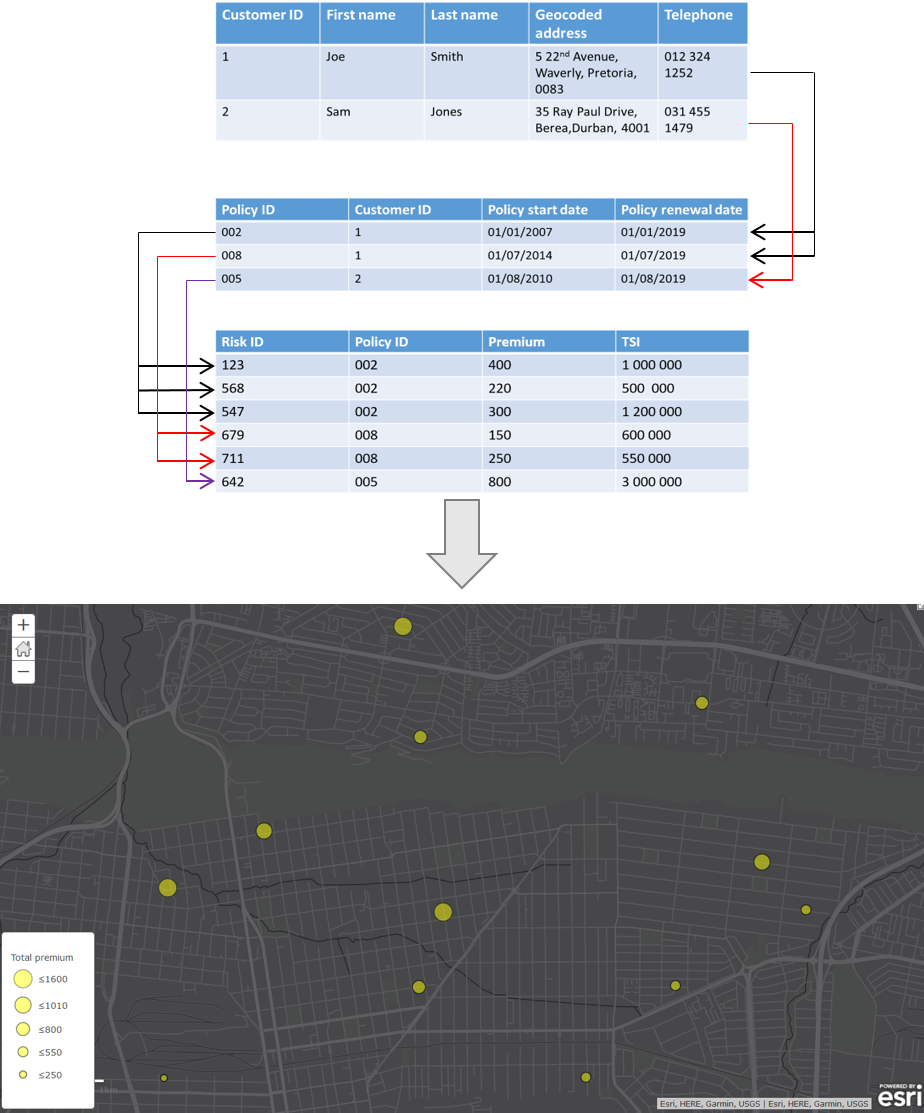Viewport: 924px width, 1113px height.
Task: Click the large gray down arrow
Action: click(461, 545)
